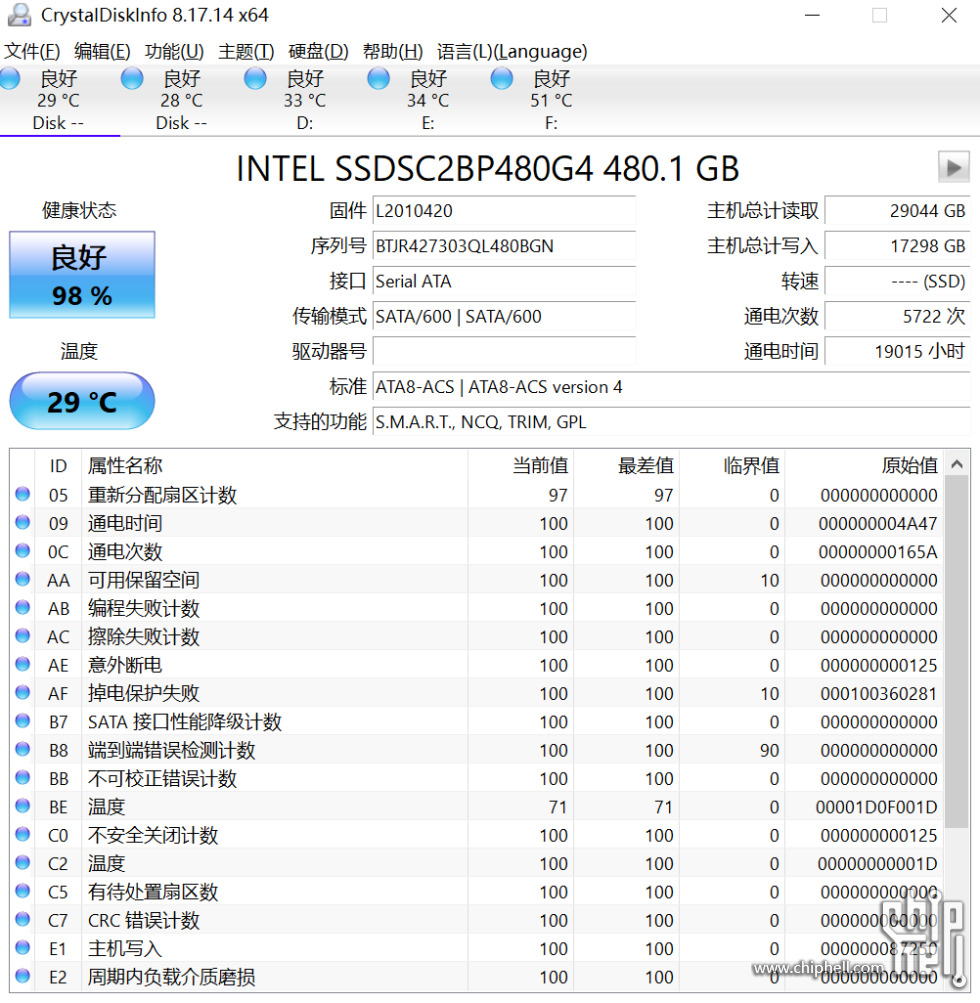Click the standard field ATA8-ACS version 4
This screenshot has height=1003, width=980.
[x=672, y=387]
